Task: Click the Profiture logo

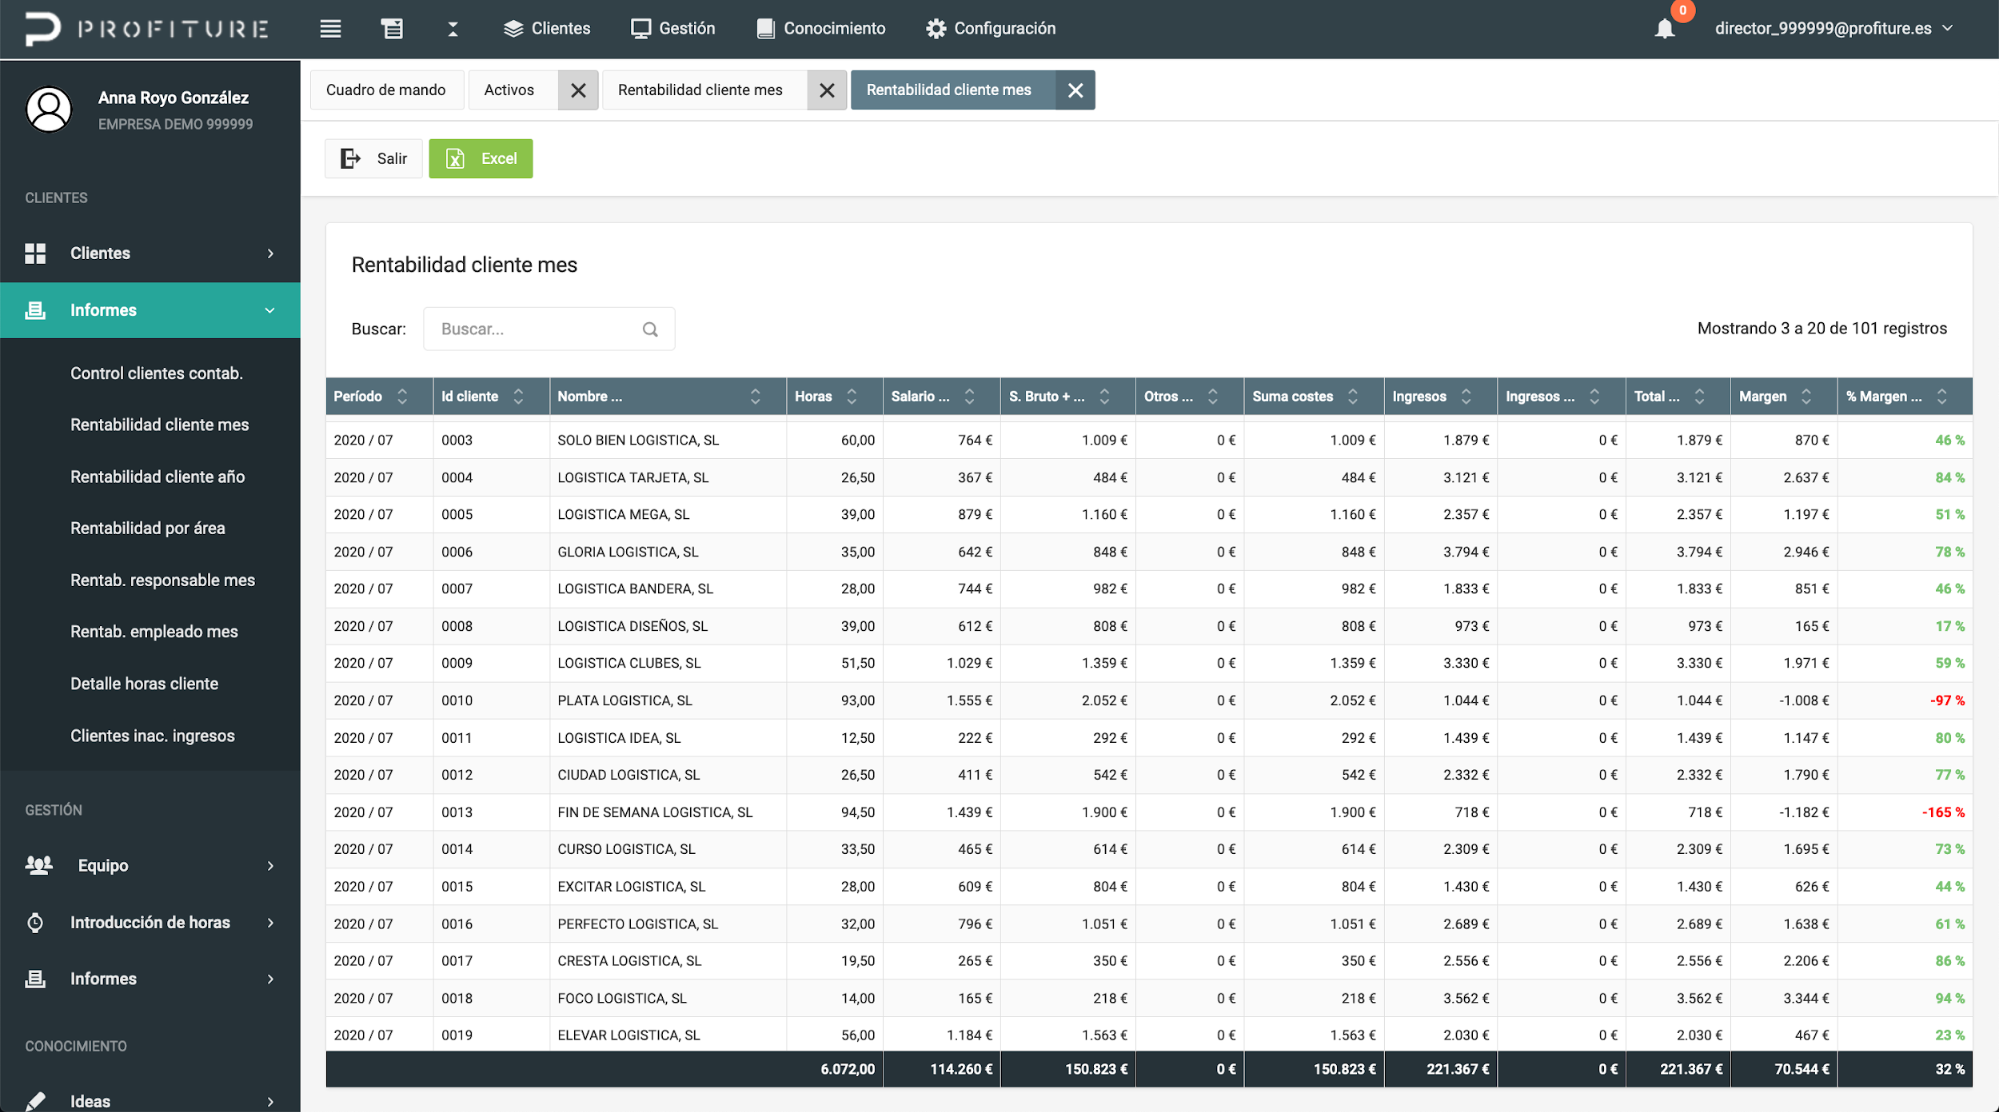Action: (x=147, y=28)
